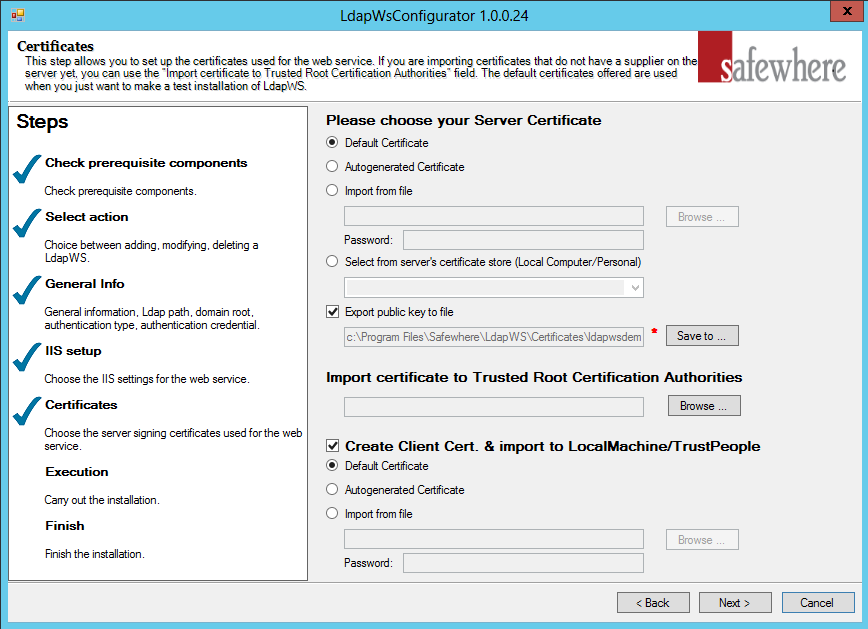
Task: Enable Export public key to file
Action: (331, 311)
